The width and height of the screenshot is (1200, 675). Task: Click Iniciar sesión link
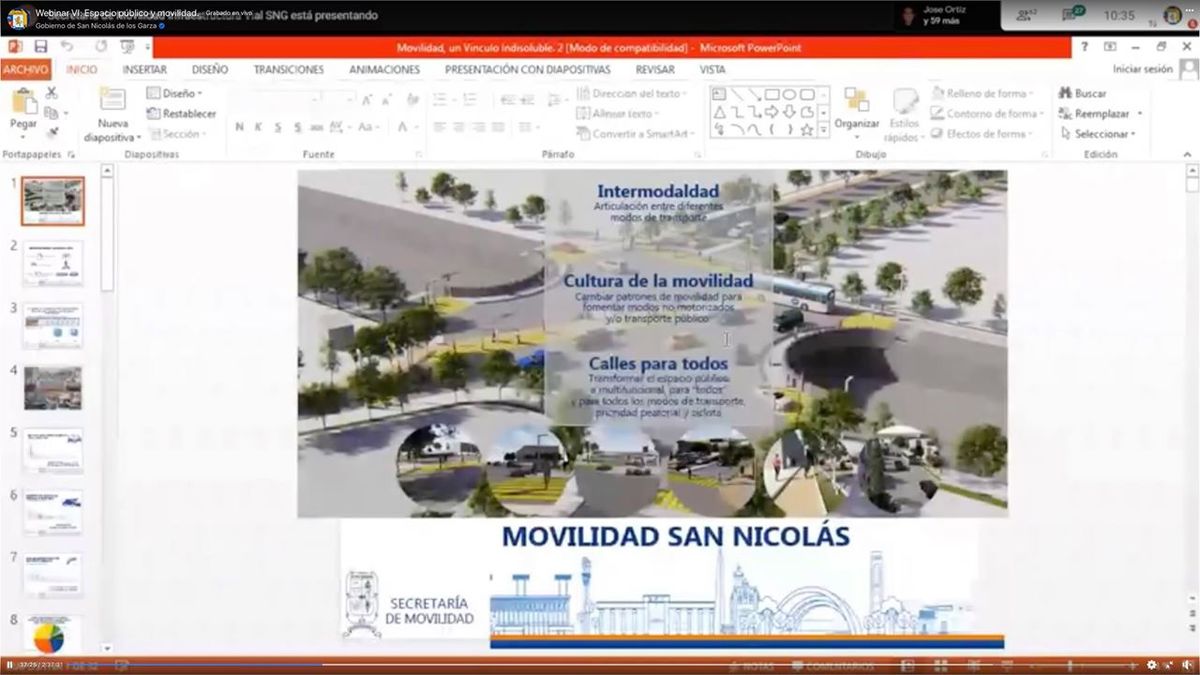(x=1142, y=69)
